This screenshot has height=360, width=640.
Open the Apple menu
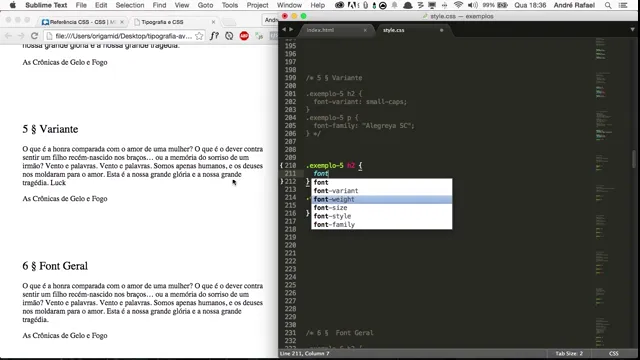[13, 5]
